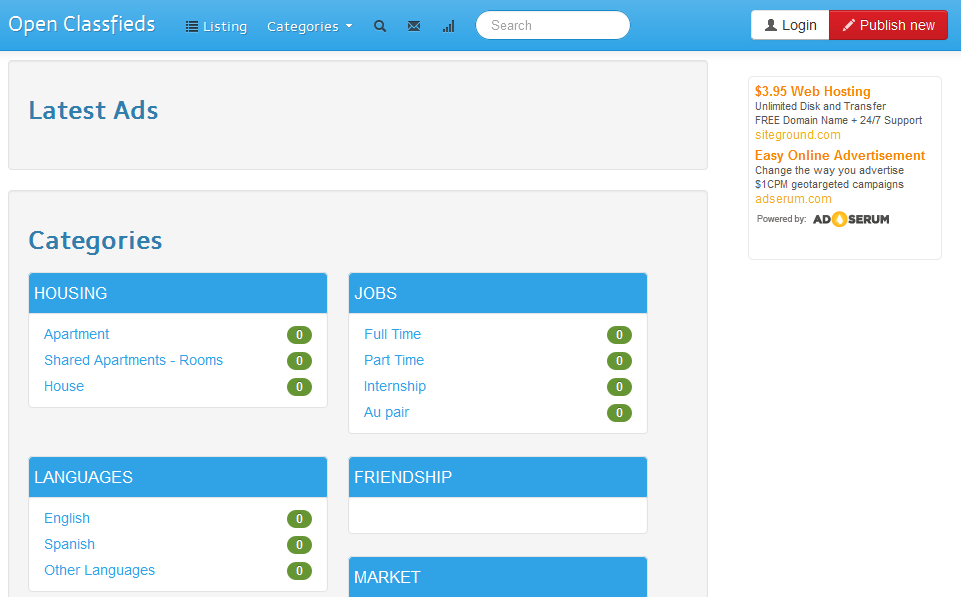Viewport: 961px width, 597px height.
Task: Choose the Internship category link
Action: [x=394, y=386]
